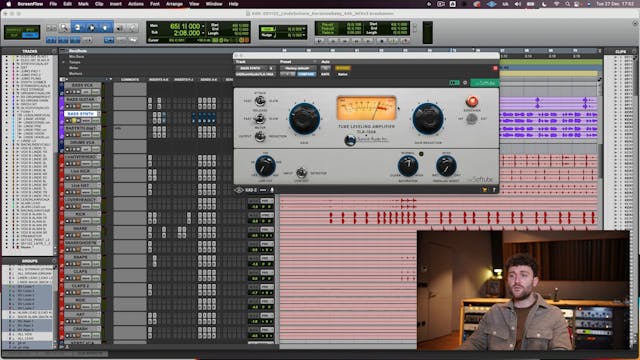Toggle solo on the BASS SYNTH track
The height and width of the screenshot is (360, 640).
pyautogui.click(x=74, y=120)
